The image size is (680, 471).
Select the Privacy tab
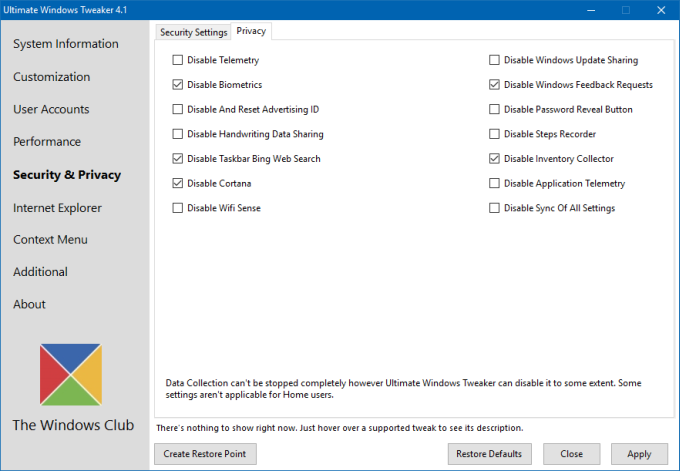251,31
